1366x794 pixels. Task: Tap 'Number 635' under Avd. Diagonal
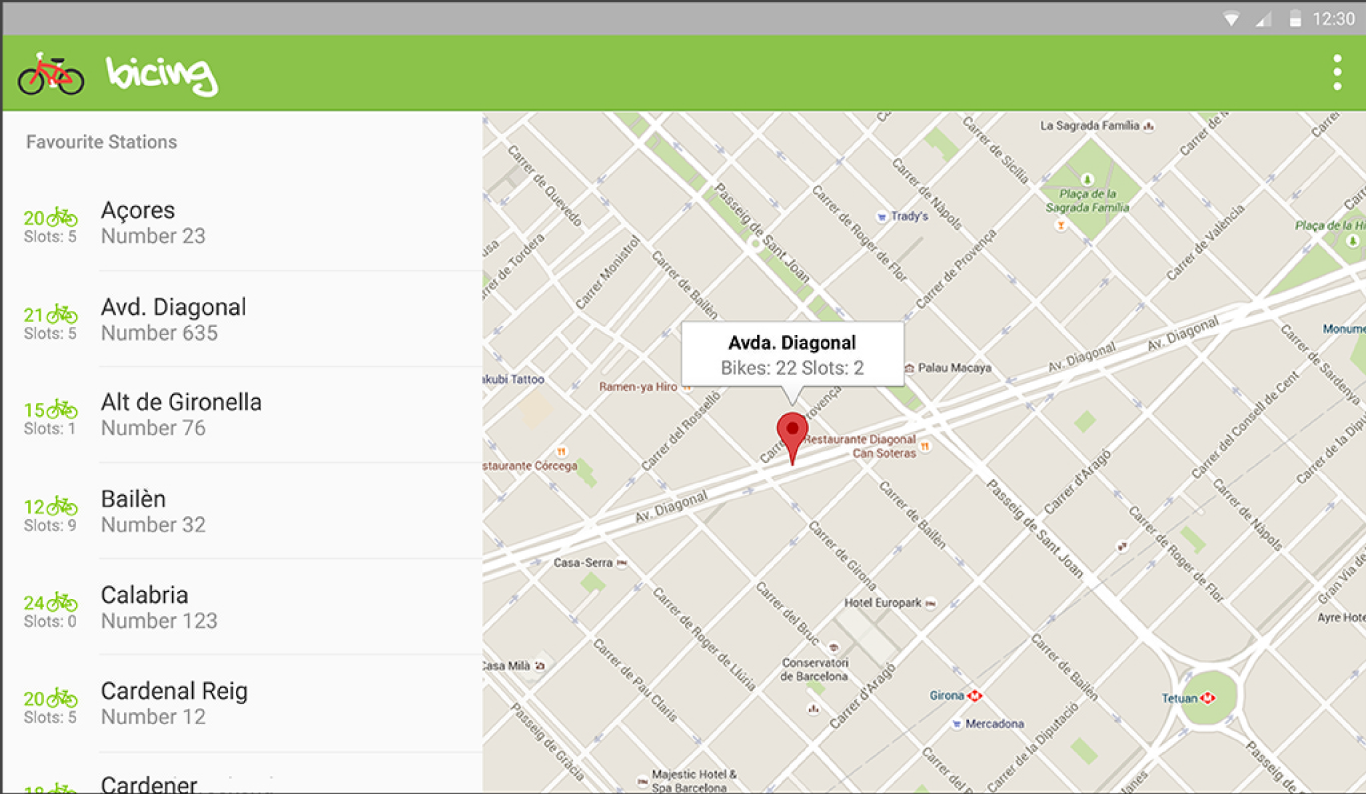(159, 333)
